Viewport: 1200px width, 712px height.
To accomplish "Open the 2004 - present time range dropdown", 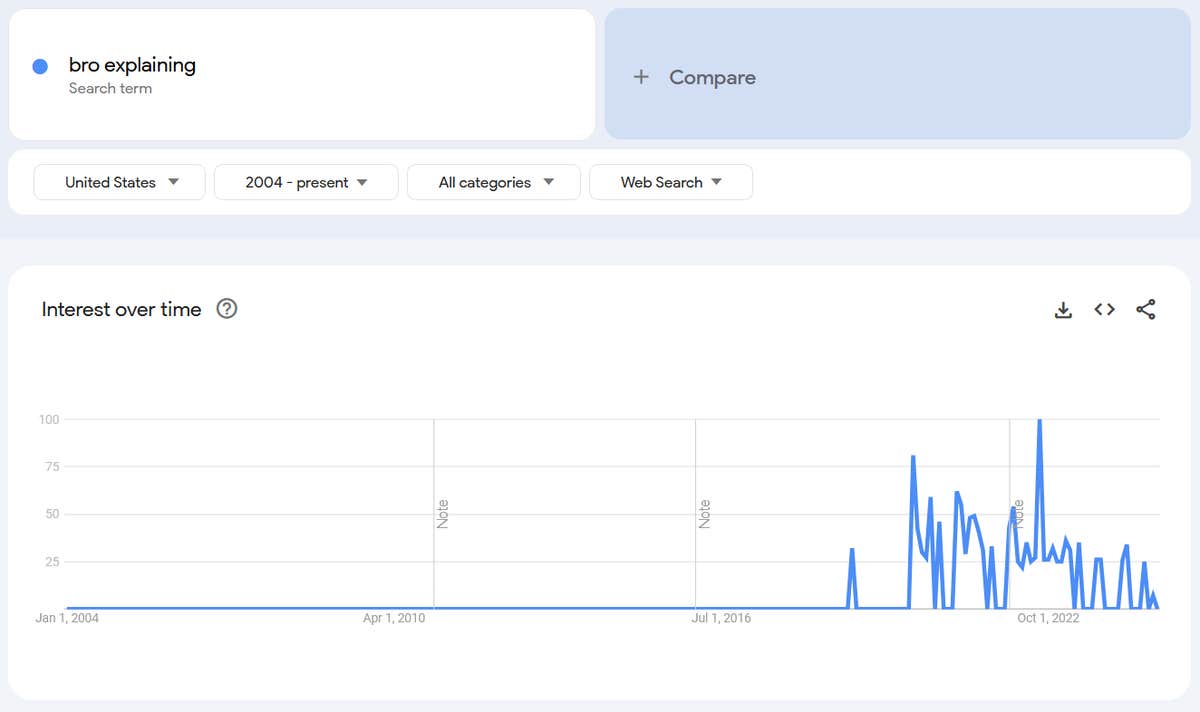I will click(x=306, y=182).
